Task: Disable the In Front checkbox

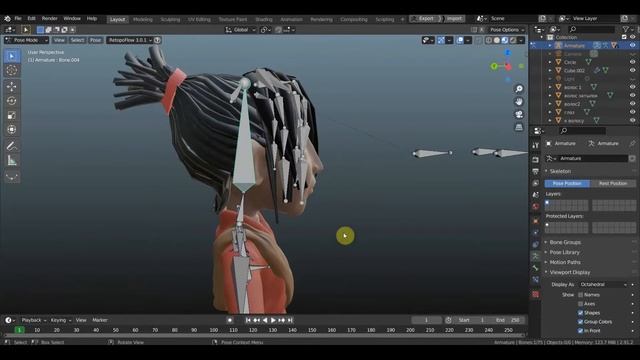Action: click(x=580, y=331)
